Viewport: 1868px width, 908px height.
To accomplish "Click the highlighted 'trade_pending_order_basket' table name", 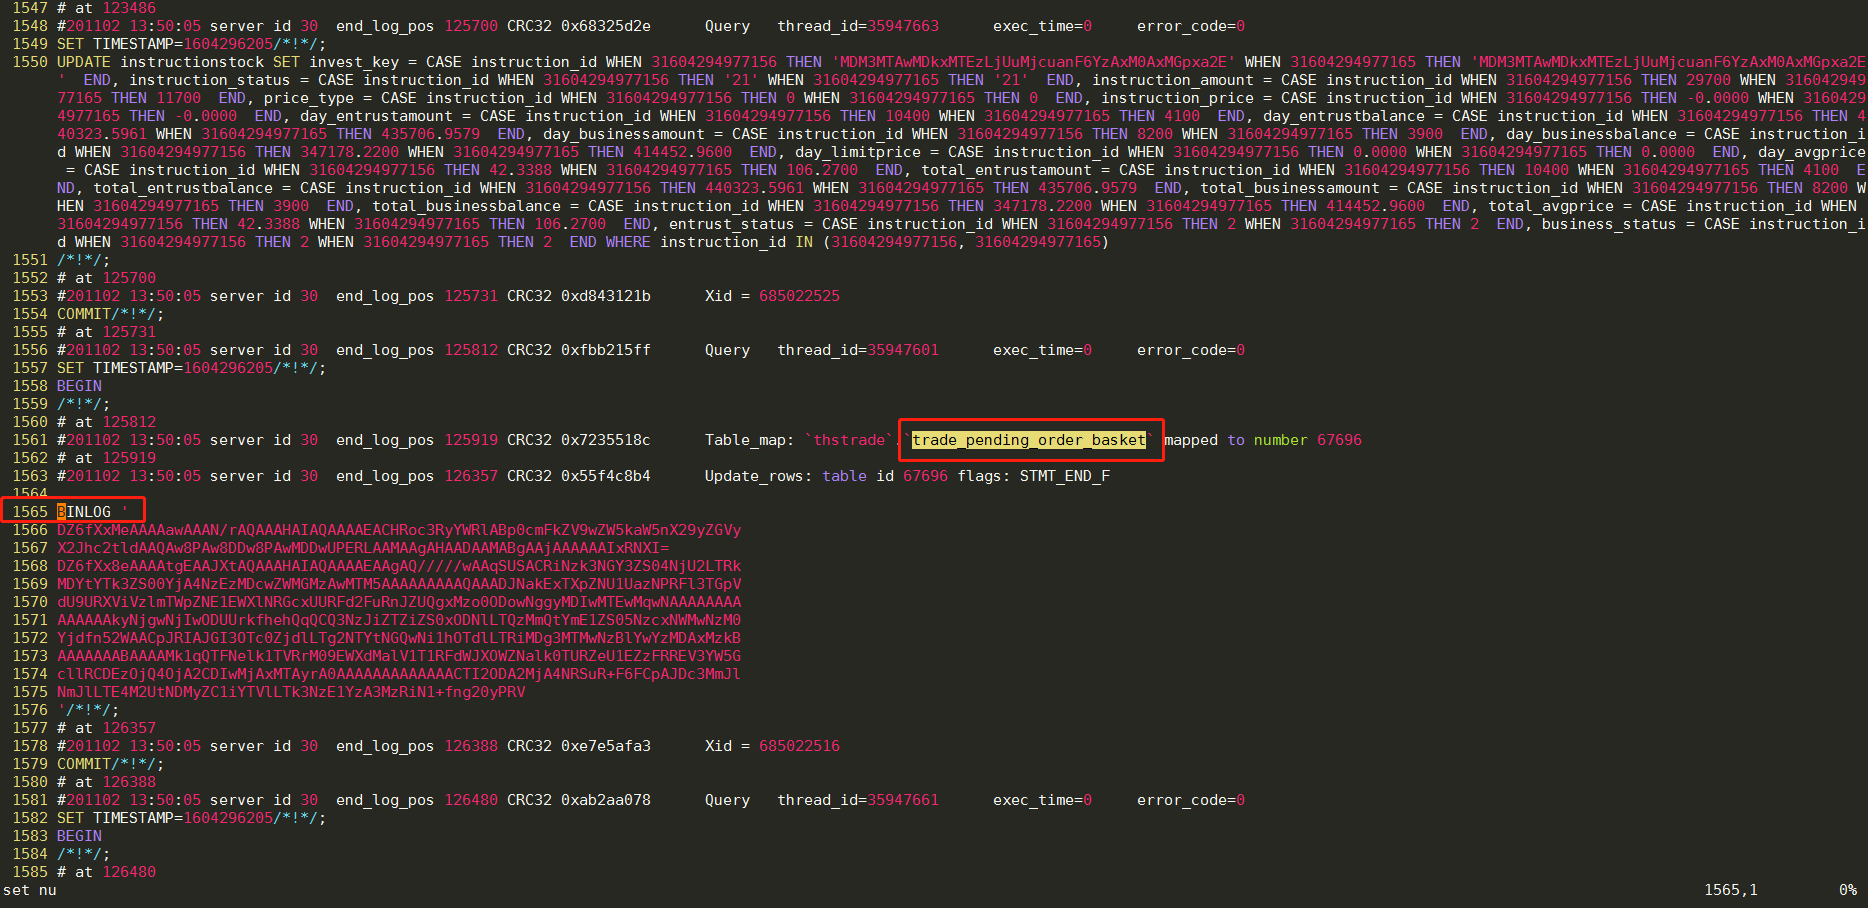I will pyautogui.click(x=1029, y=440).
